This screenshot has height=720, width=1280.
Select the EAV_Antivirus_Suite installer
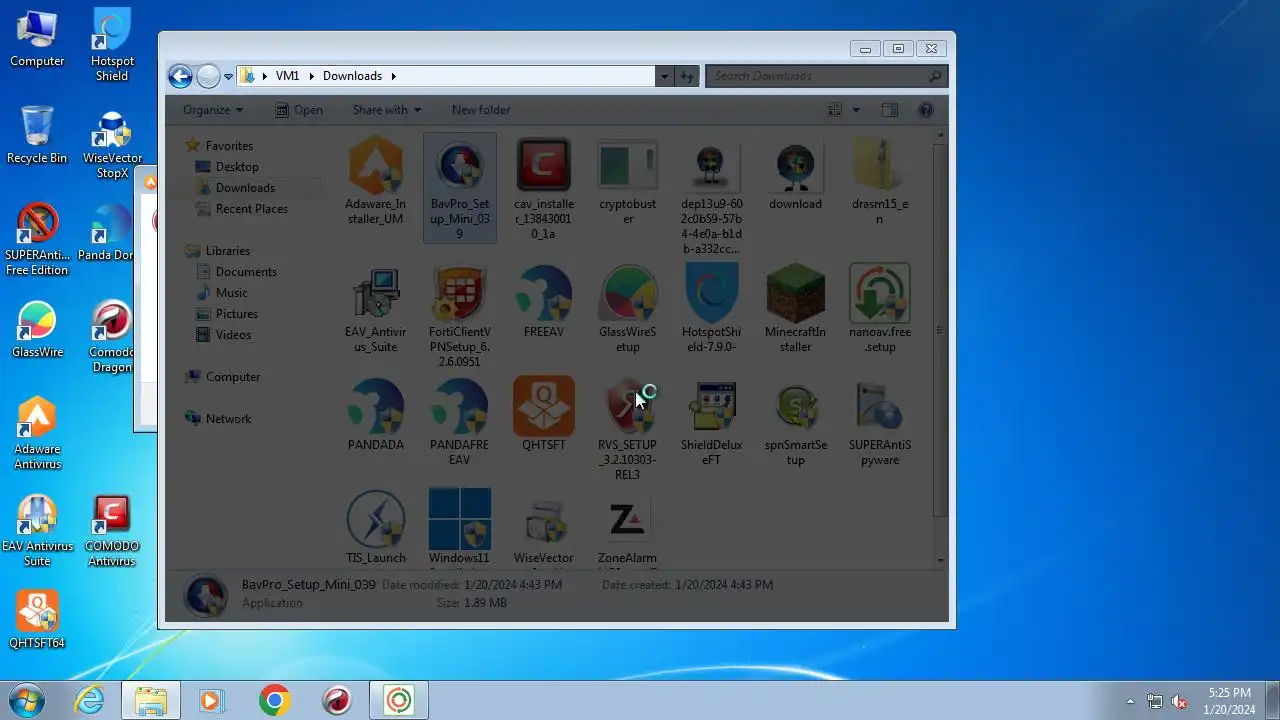coord(375,311)
